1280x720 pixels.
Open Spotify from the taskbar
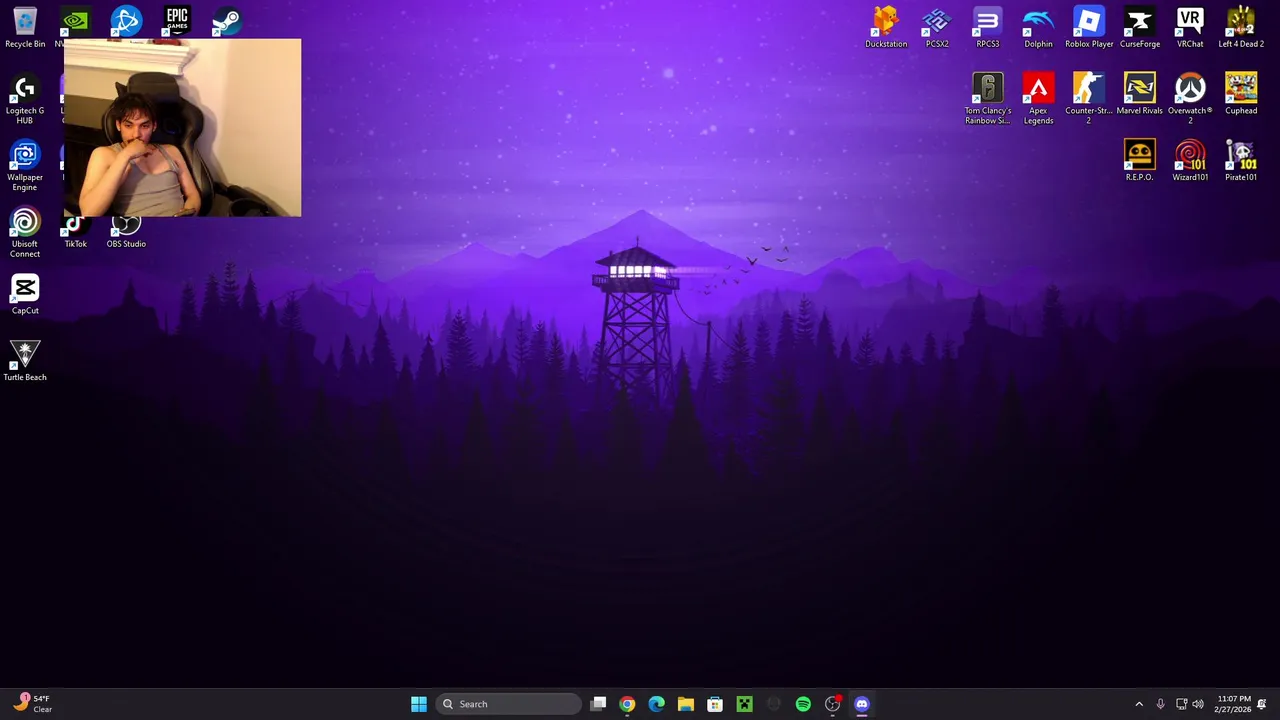(803, 704)
